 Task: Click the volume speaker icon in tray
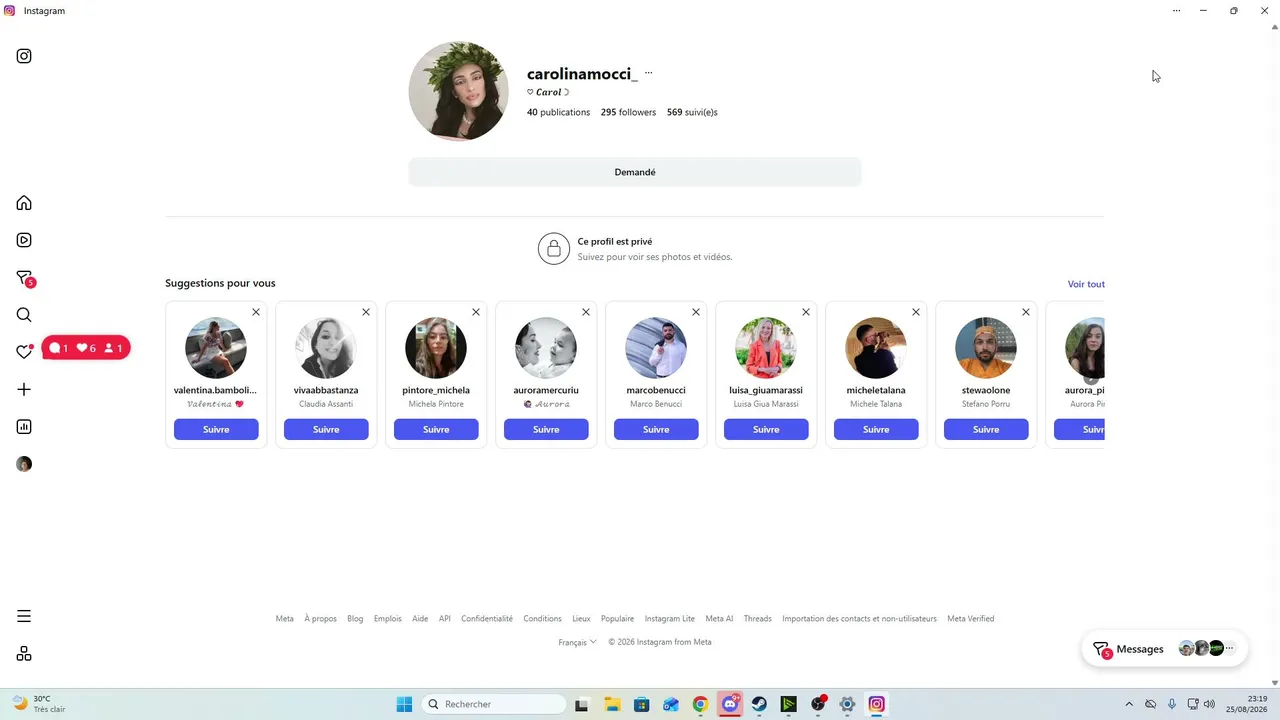point(1209,704)
